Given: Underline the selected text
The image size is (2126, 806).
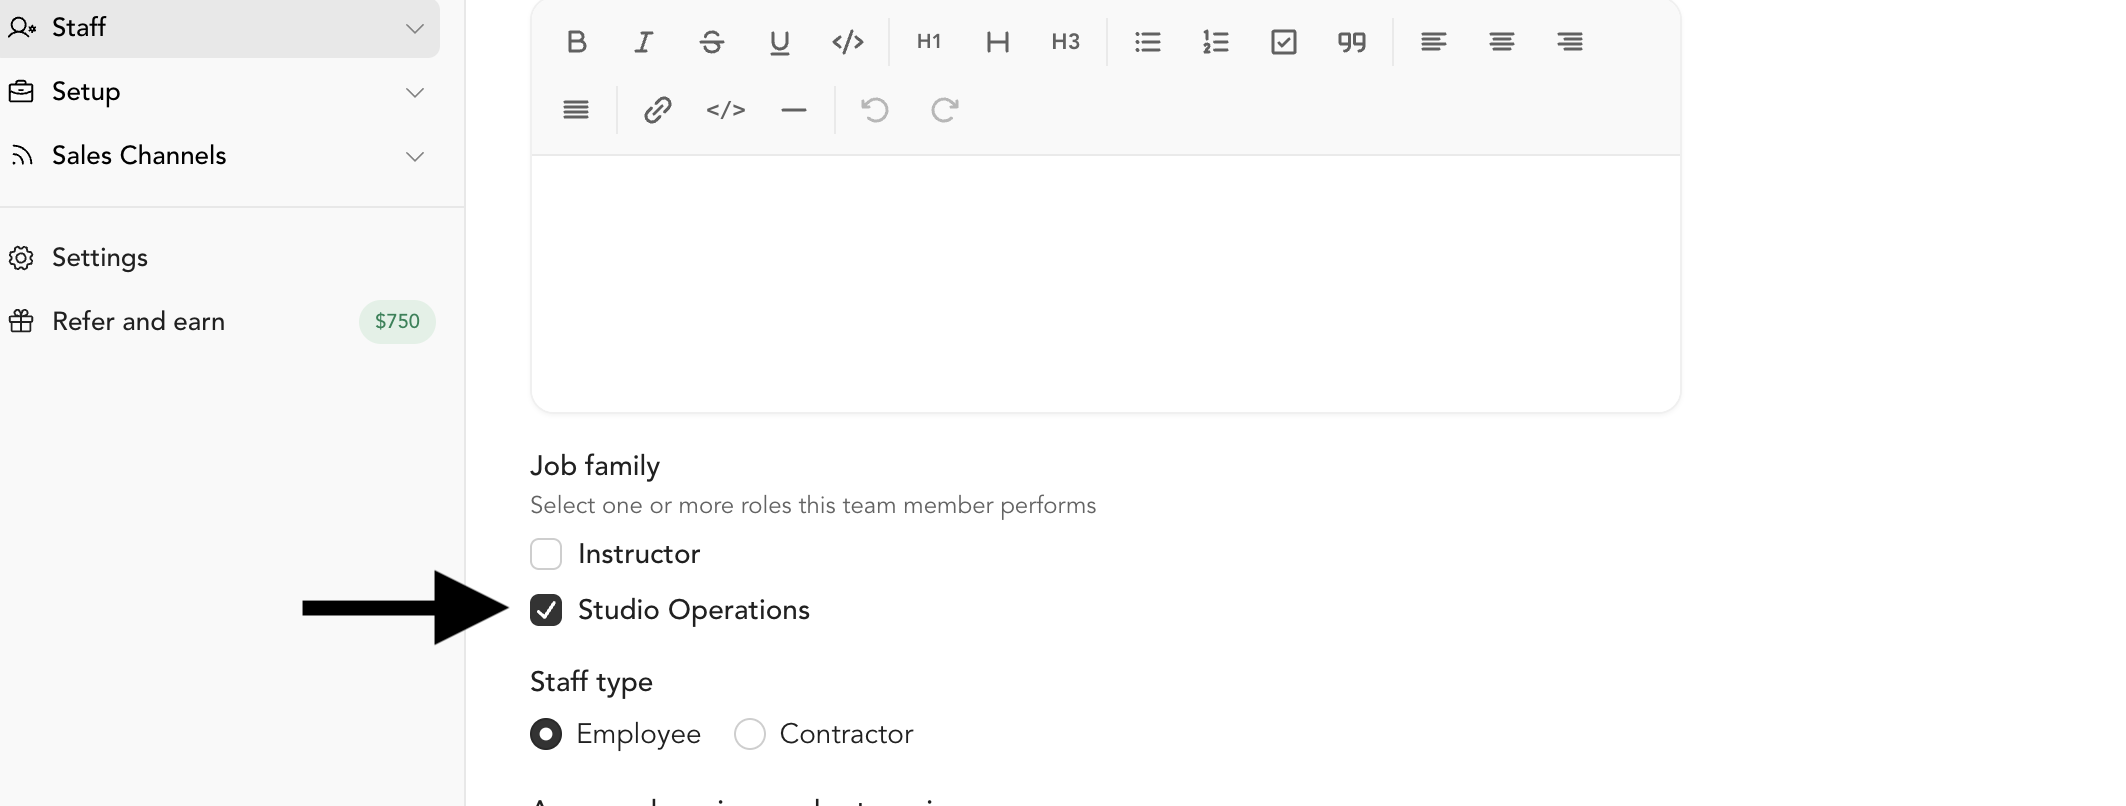Looking at the screenshot, I should pyautogui.click(x=780, y=42).
